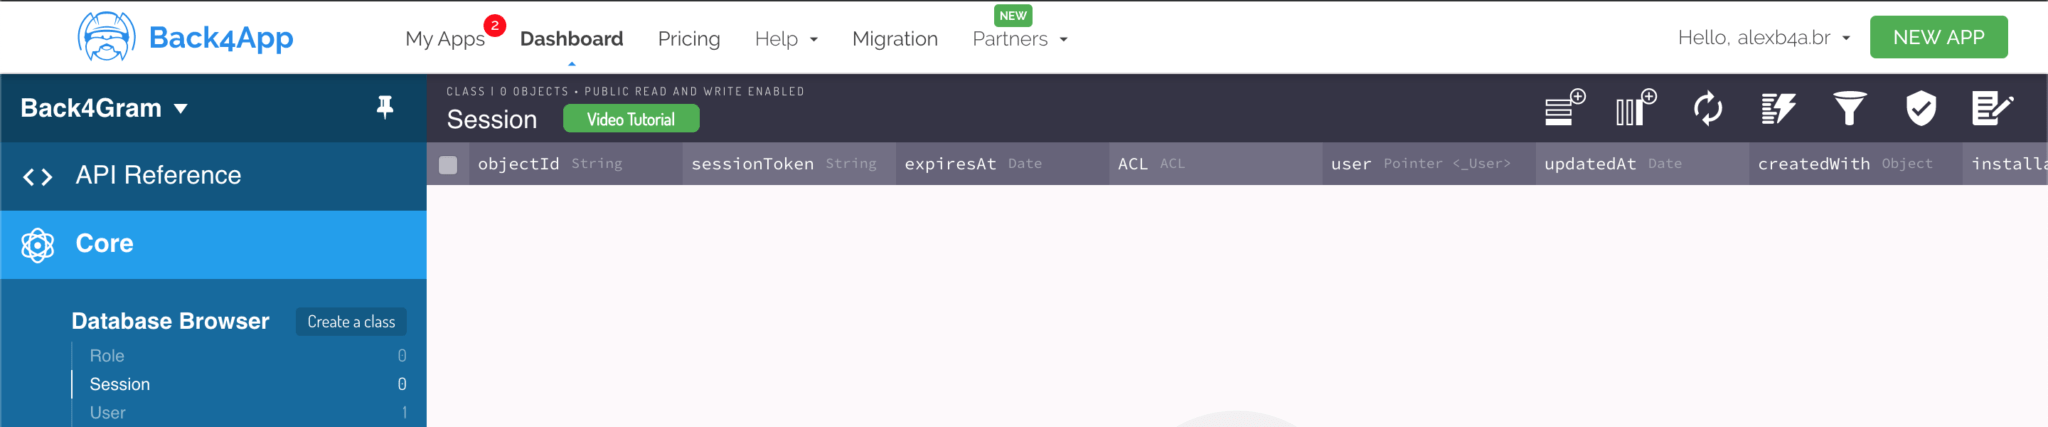
Task: Click the lightning bolt list icon
Action: 1778,108
